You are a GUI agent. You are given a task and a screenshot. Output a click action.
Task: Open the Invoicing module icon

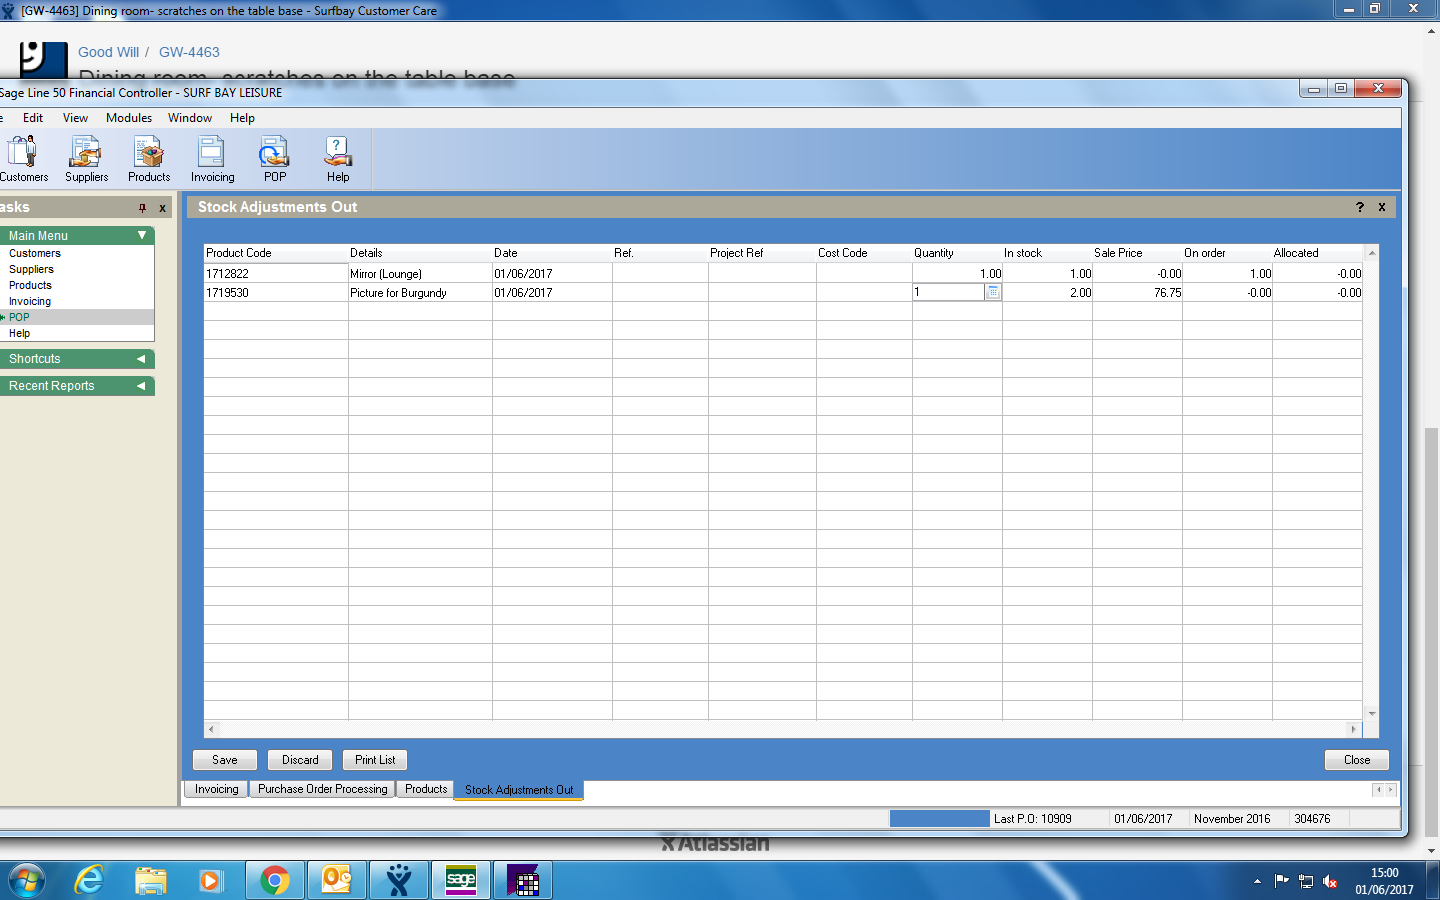point(212,159)
